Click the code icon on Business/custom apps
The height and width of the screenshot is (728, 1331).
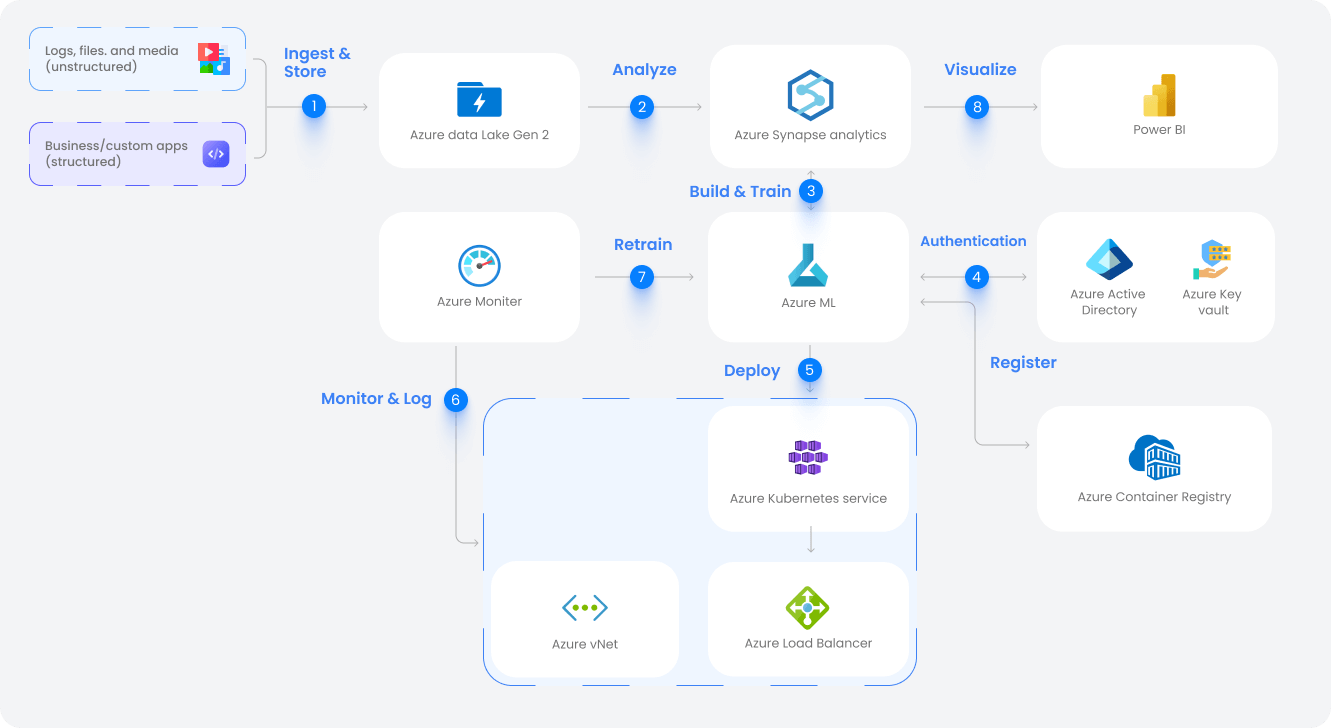click(216, 153)
